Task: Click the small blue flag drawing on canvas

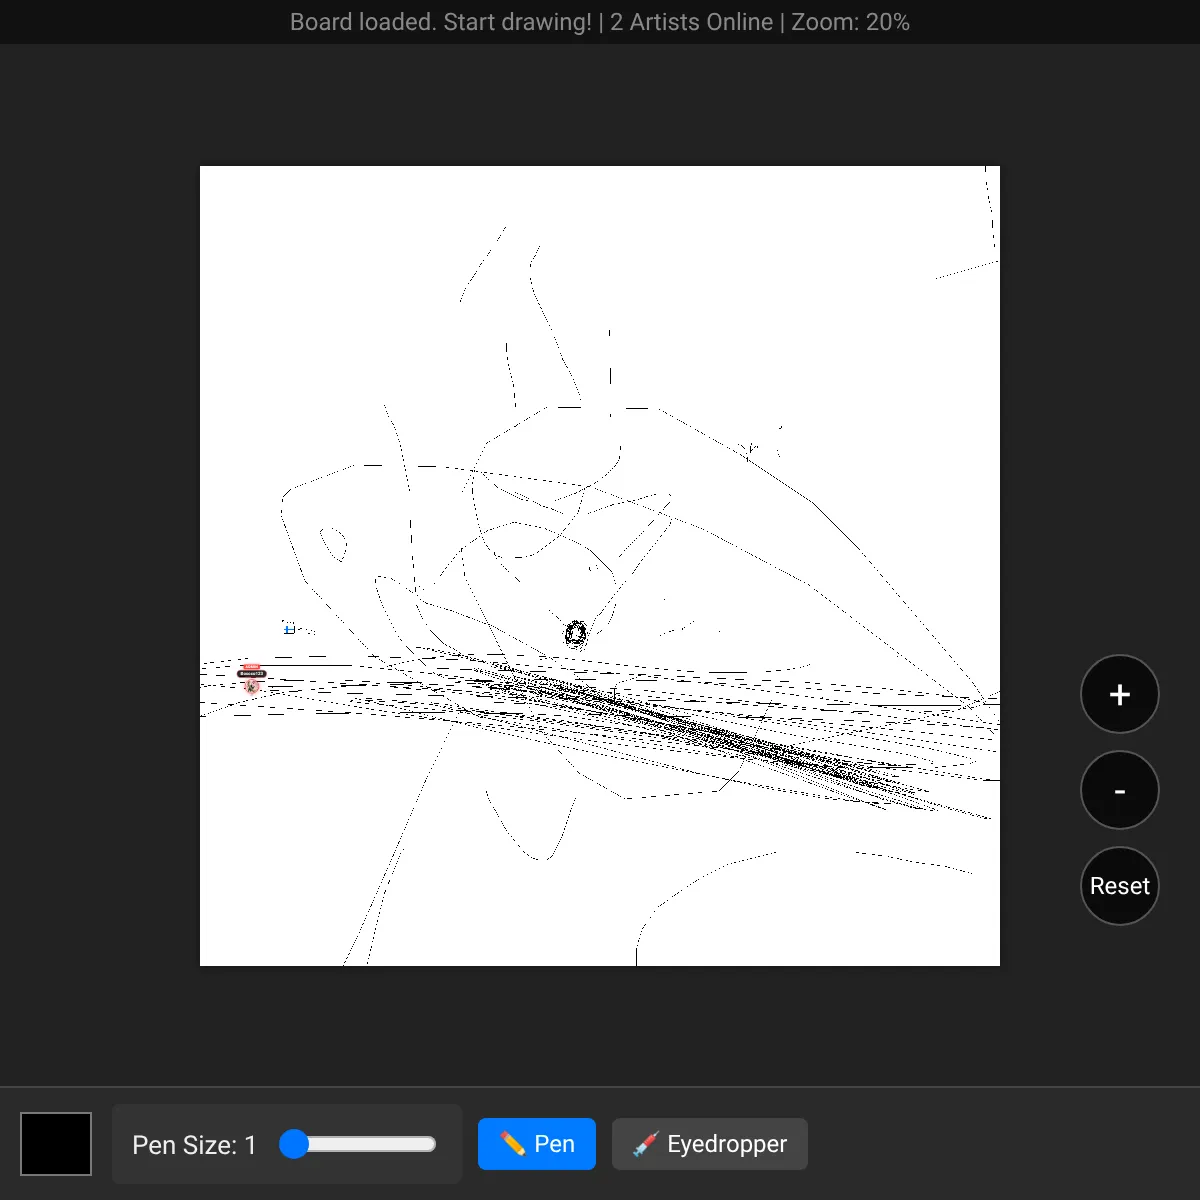Action: click(289, 629)
